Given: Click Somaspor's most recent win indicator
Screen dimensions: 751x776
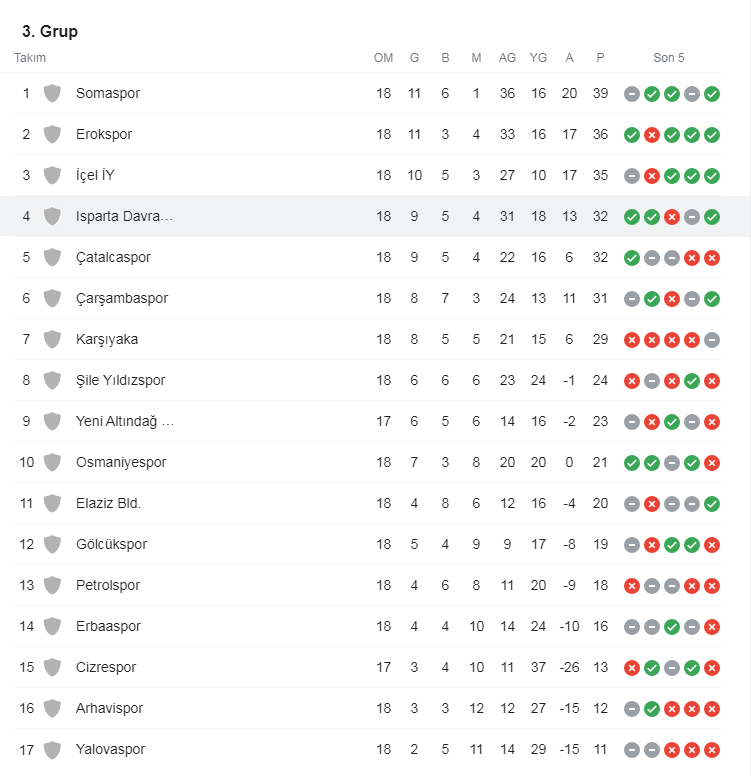Looking at the screenshot, I should pos(712,94).
